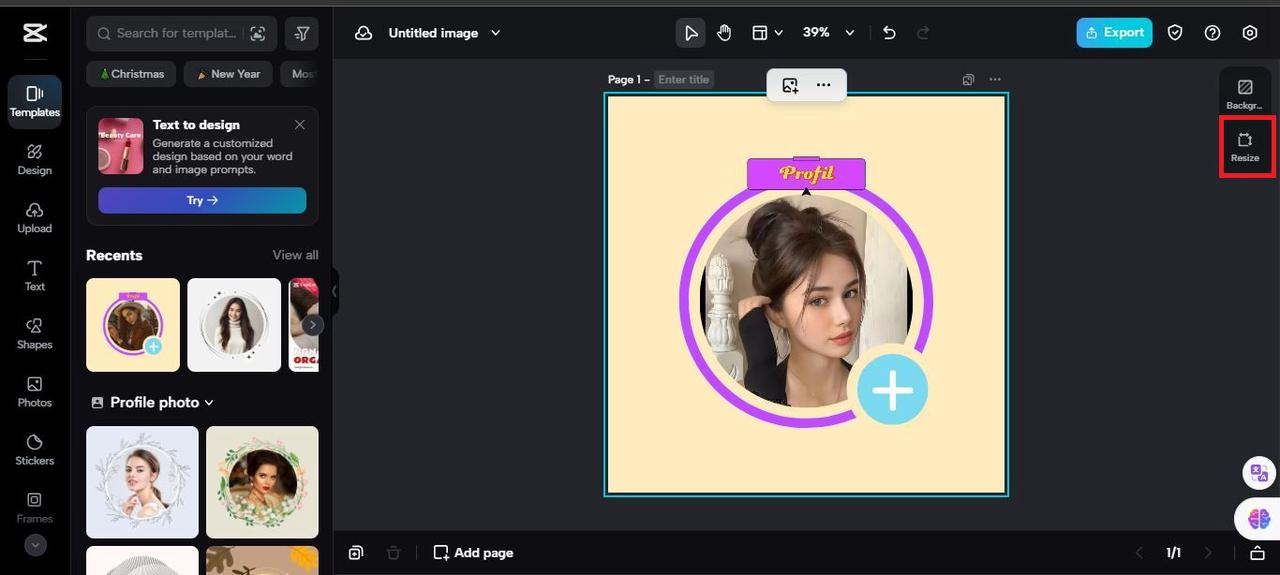The height and width of the screenshot is (575, 1280).
Task: Open the Shapes sidebar tab
Action: pyautogui.click(x=35, y=334)
